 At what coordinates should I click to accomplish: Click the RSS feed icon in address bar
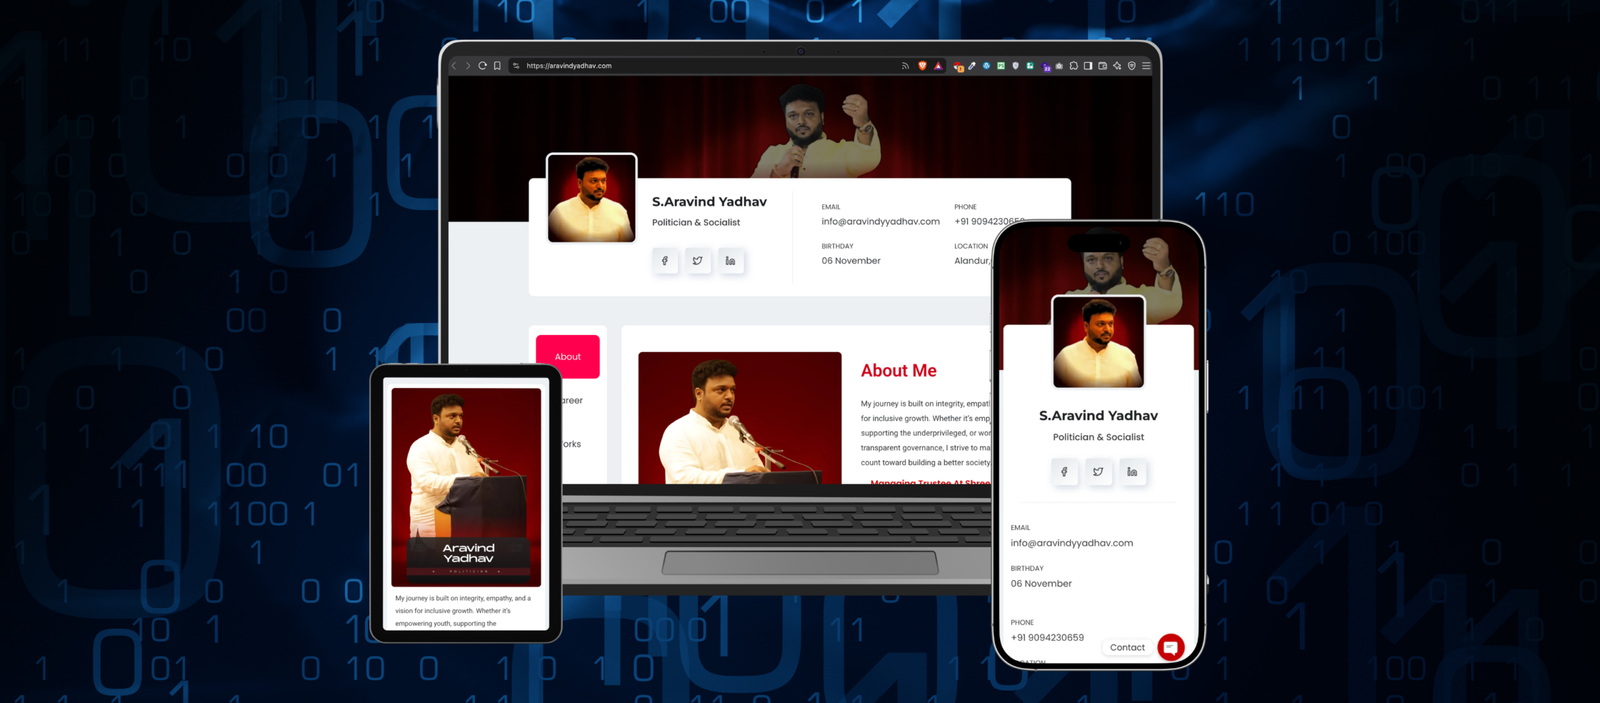tap(905, 66)
